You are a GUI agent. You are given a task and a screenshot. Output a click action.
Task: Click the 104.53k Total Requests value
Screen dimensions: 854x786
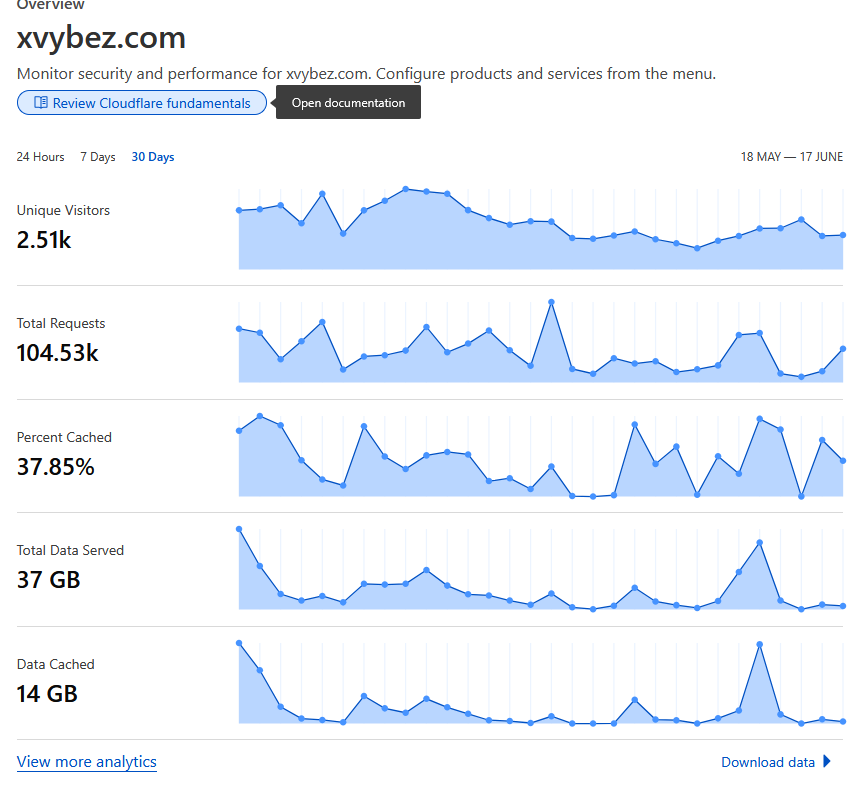pyautogui.click(x=57, y=353)
